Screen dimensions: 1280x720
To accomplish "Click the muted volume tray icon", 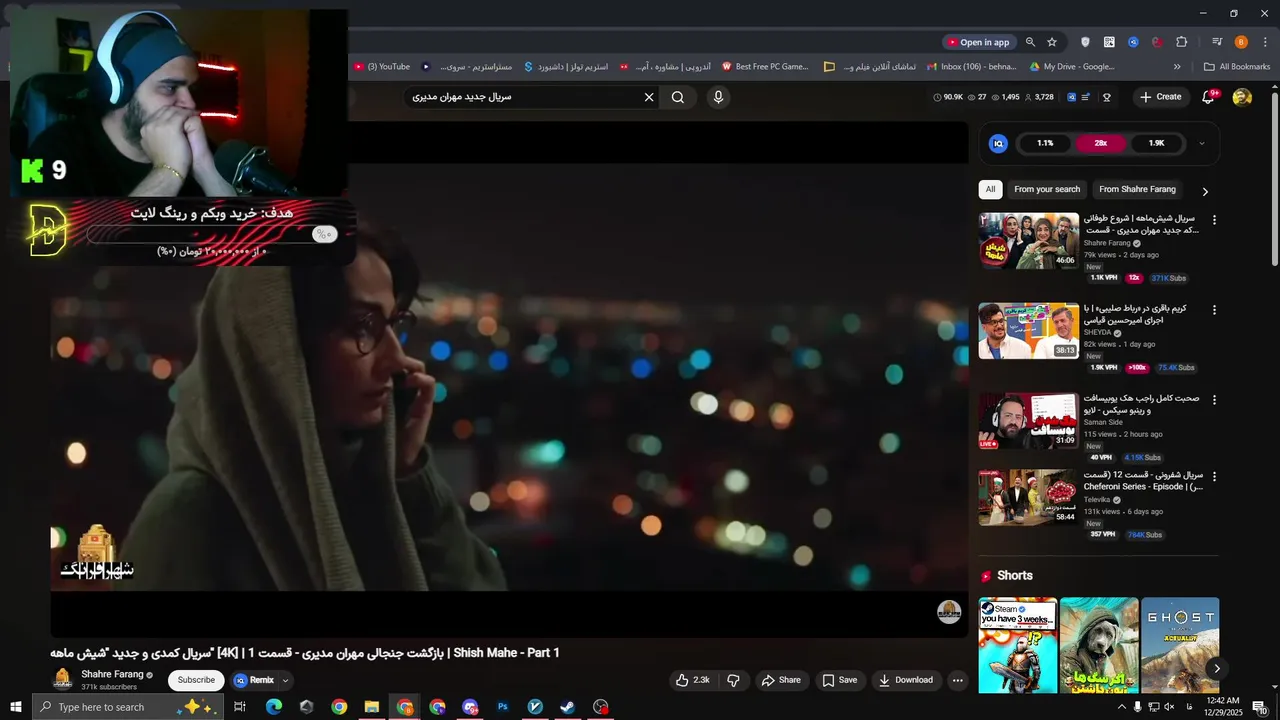I will 1169,707.
